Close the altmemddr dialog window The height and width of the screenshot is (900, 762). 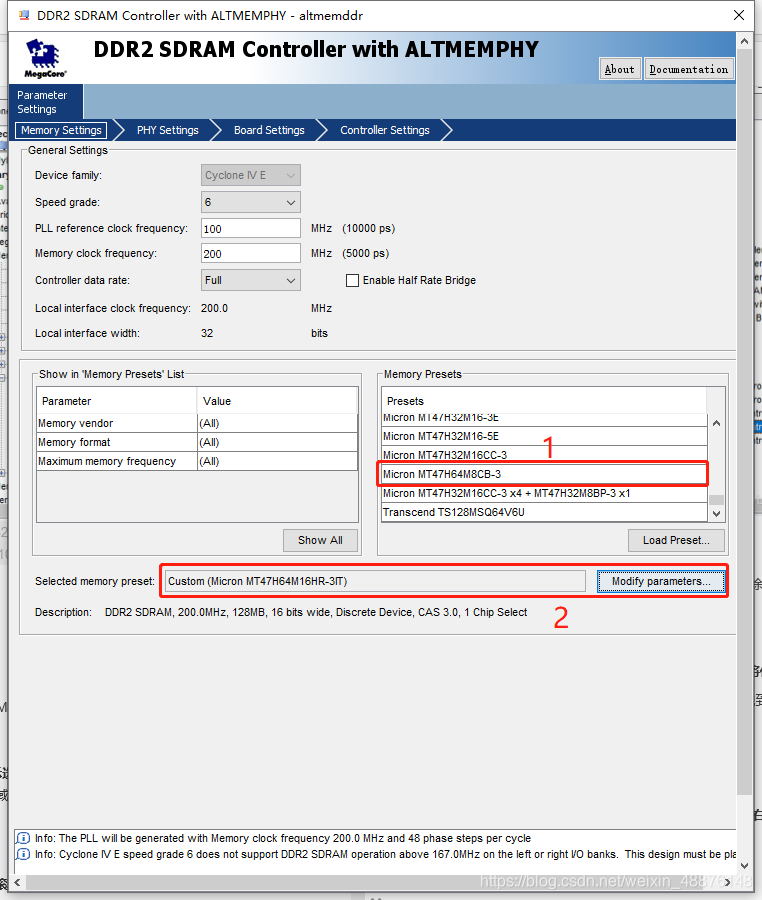coord(739,15)
